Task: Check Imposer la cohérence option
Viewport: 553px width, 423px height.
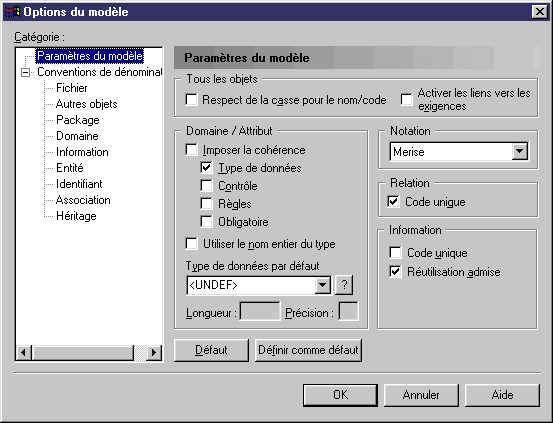Action: (x=192, y=150)
